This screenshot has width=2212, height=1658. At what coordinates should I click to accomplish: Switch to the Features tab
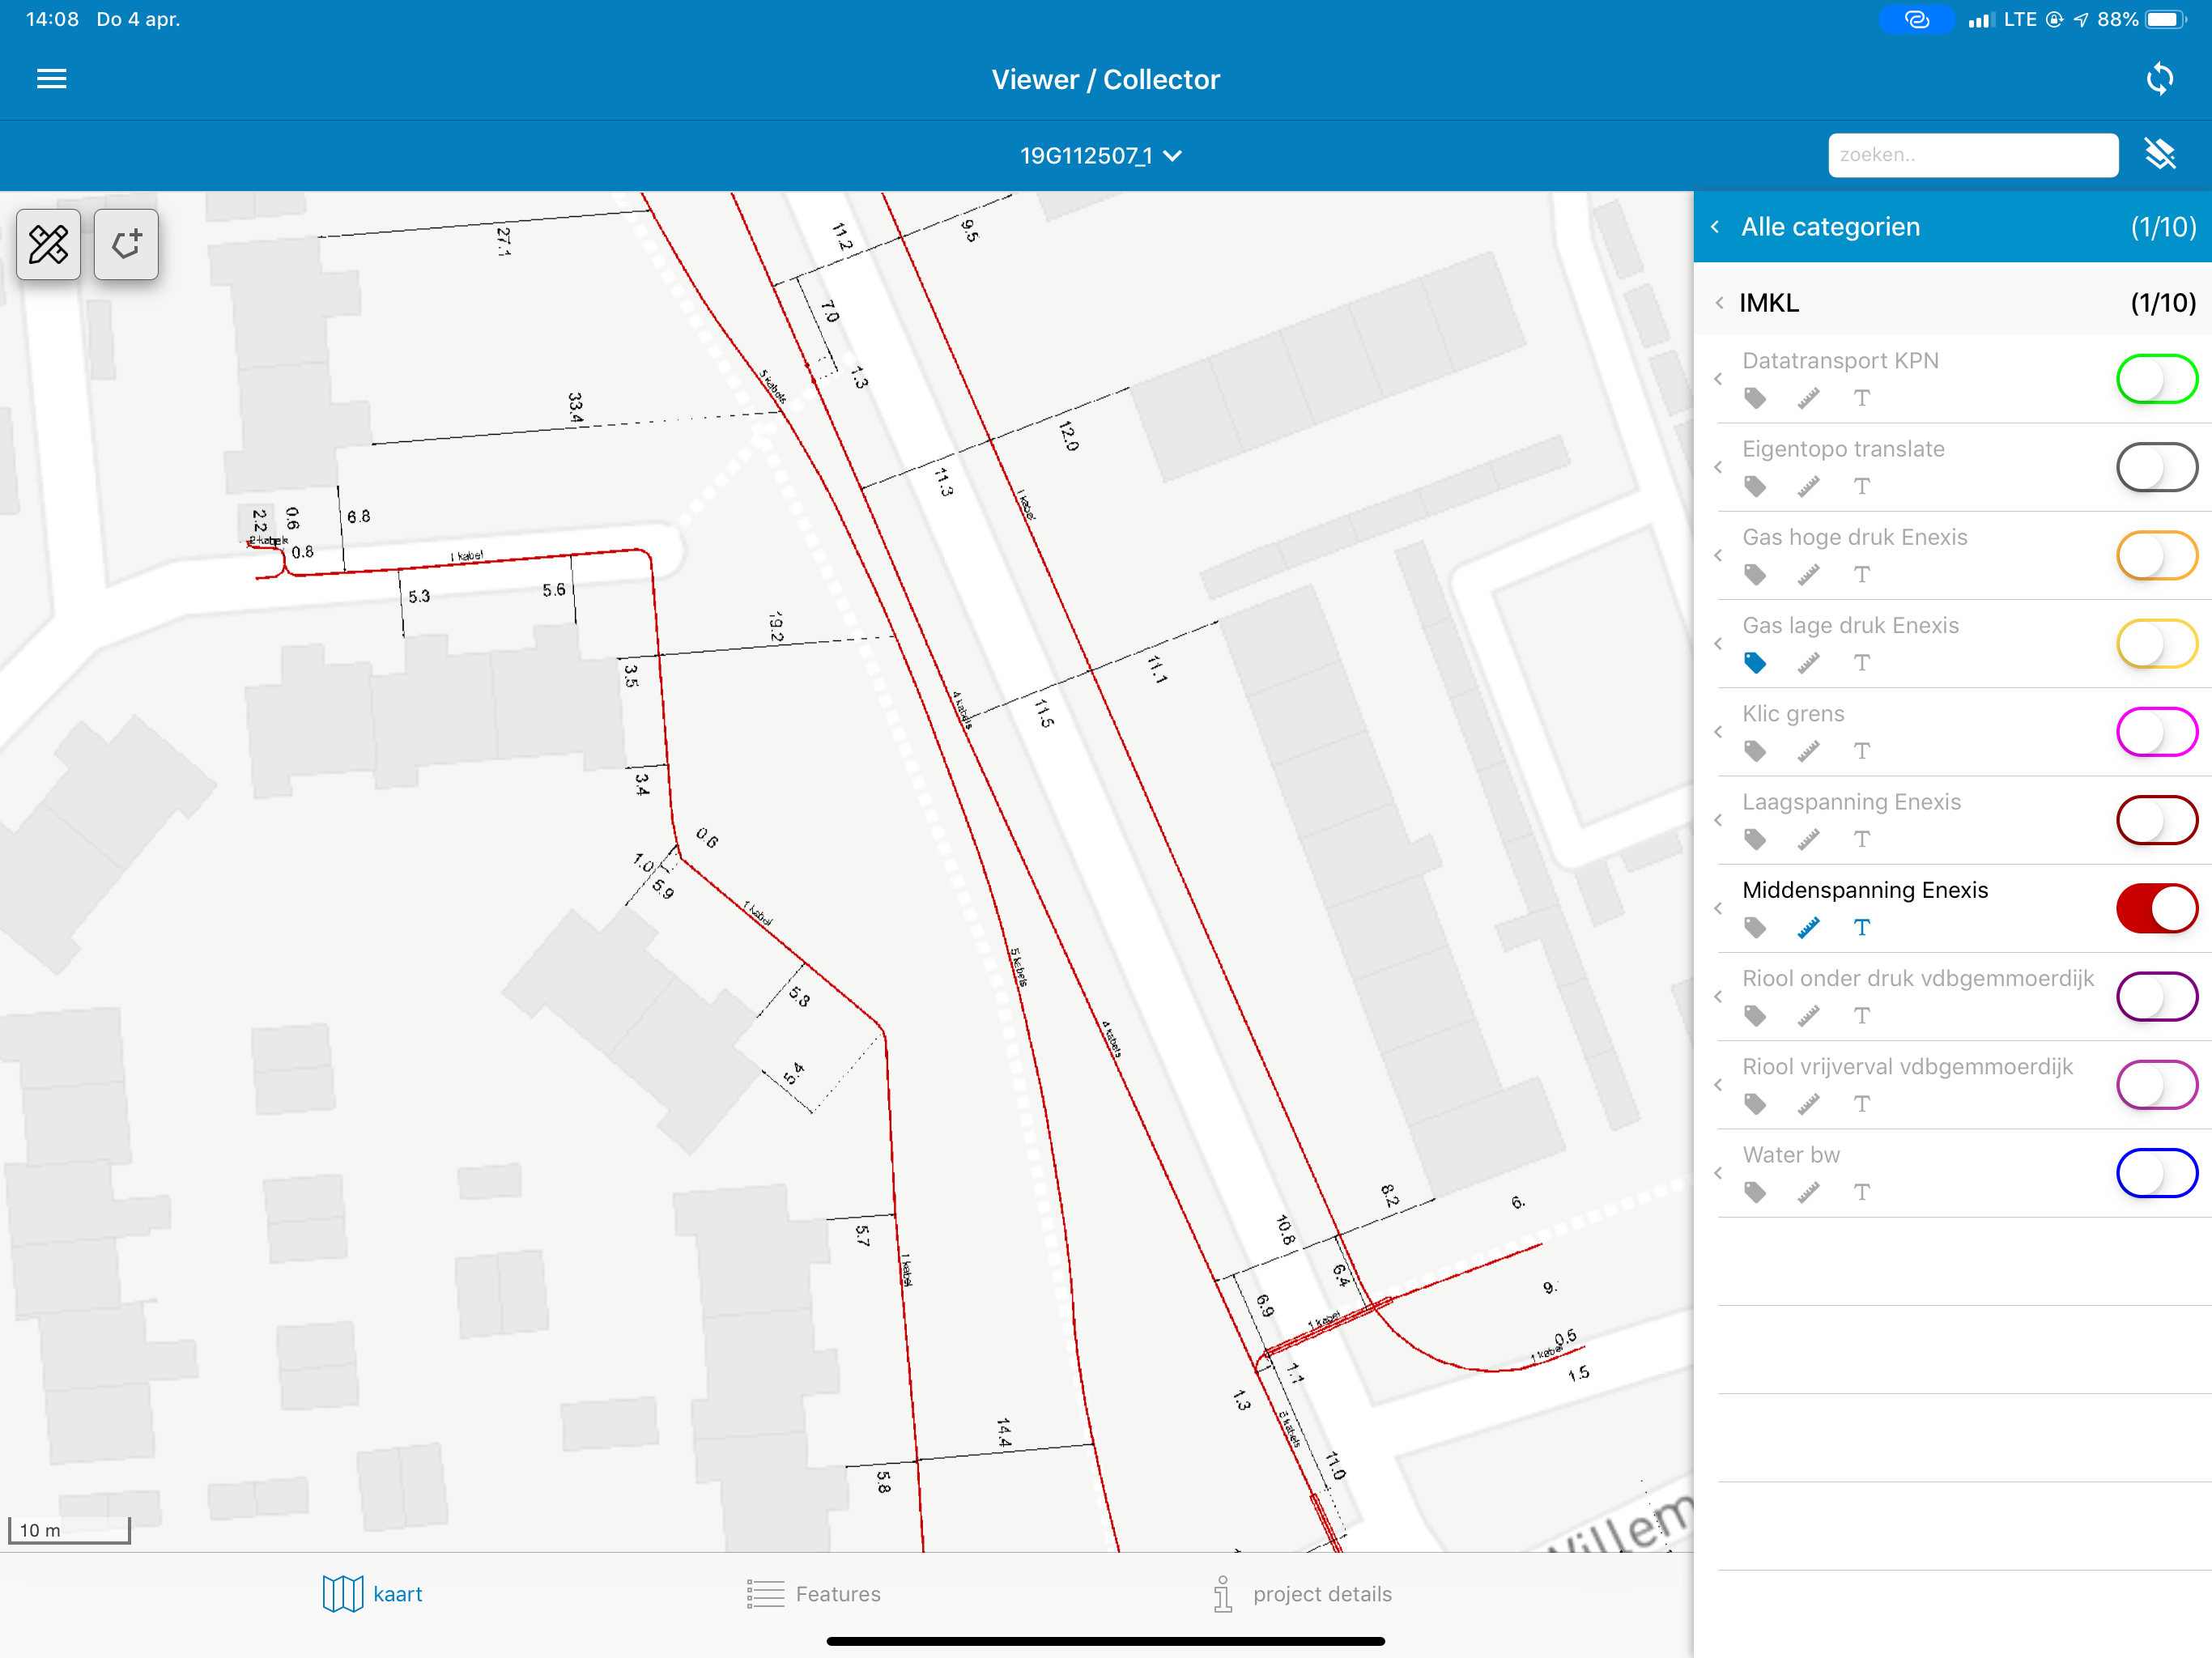(813, 1594)
